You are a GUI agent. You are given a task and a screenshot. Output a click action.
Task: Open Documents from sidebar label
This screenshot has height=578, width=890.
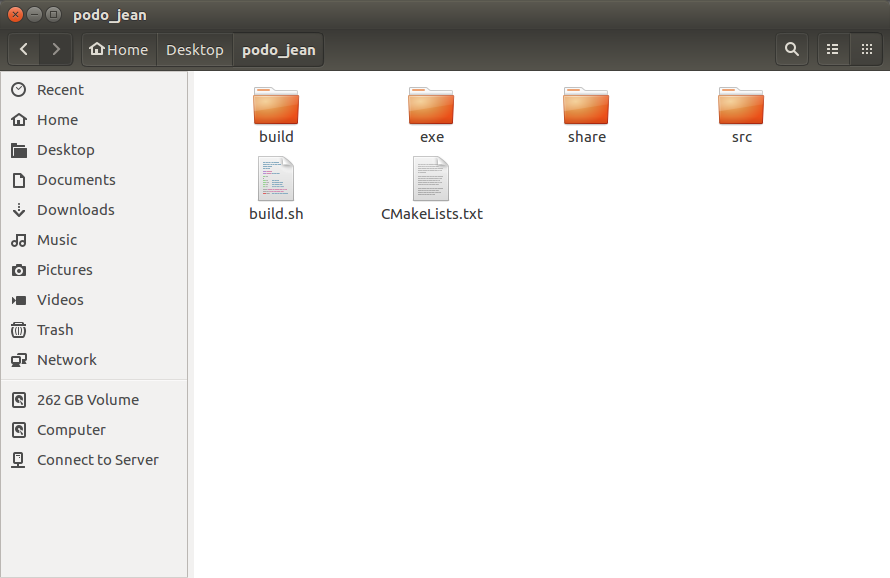pos(76,180)
